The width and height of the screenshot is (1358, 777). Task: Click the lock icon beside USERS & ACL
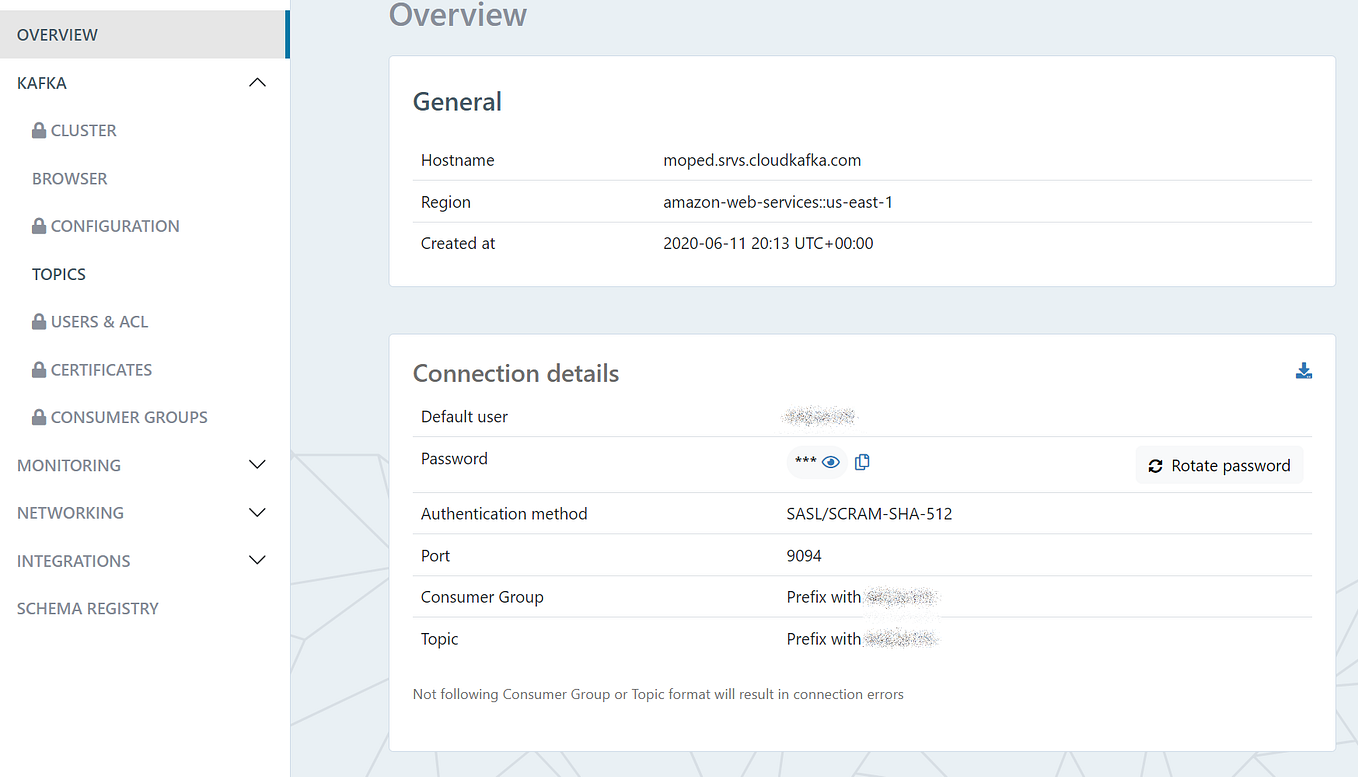tap(37, 321)
